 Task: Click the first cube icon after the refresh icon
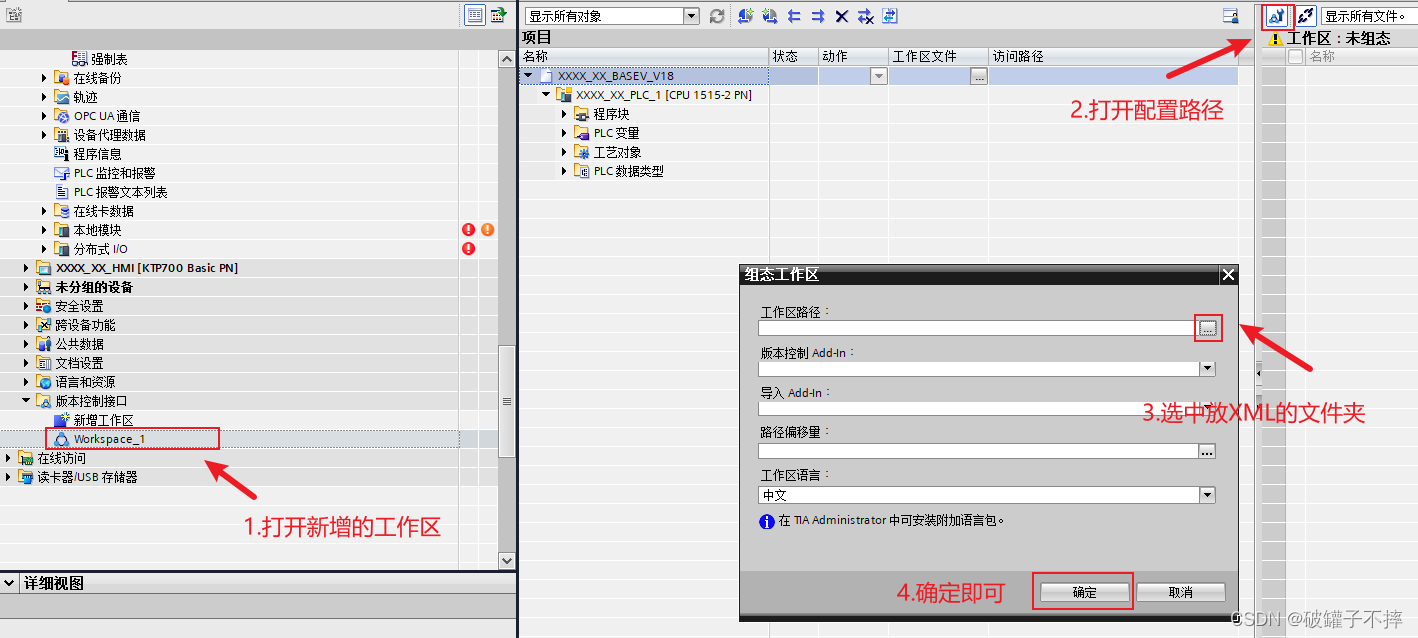click(745, 16)
